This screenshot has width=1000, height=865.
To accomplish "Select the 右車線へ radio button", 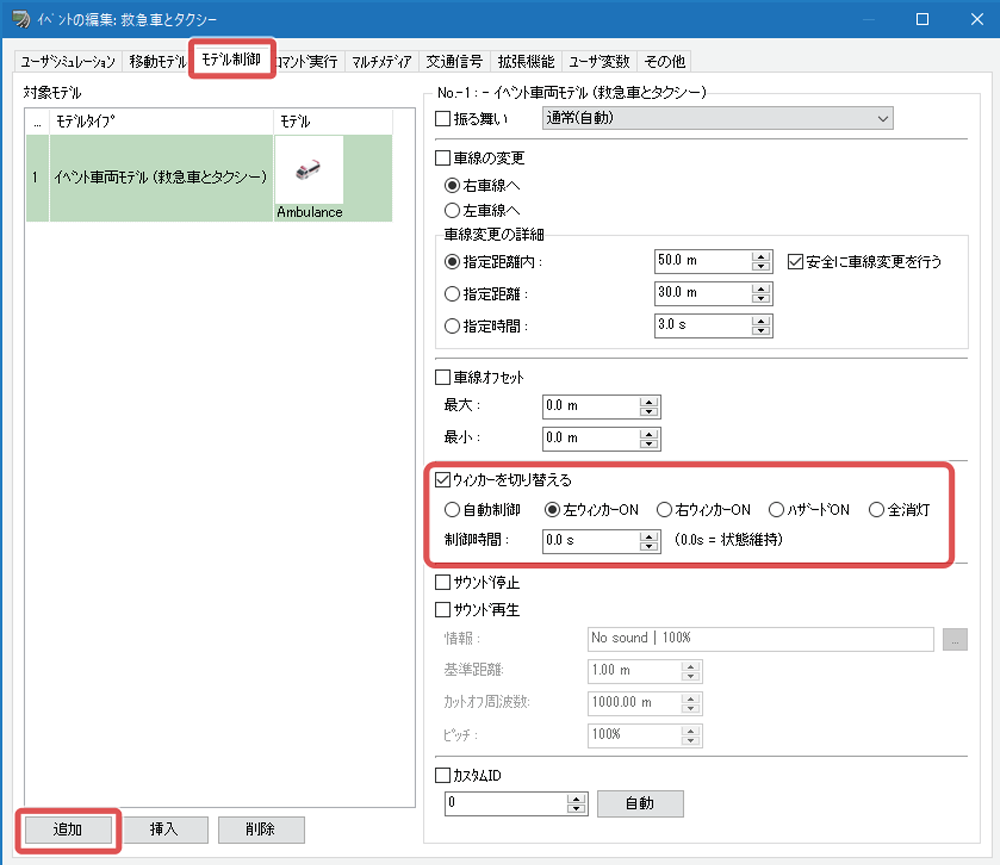I will tap(452, 186).
